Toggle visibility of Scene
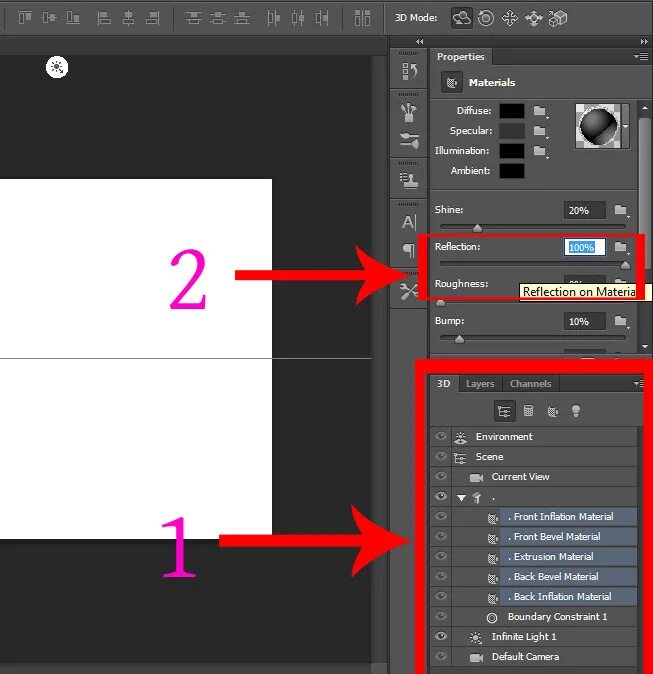The height and width of the screenshot is (674, 653). pos(441,456)
